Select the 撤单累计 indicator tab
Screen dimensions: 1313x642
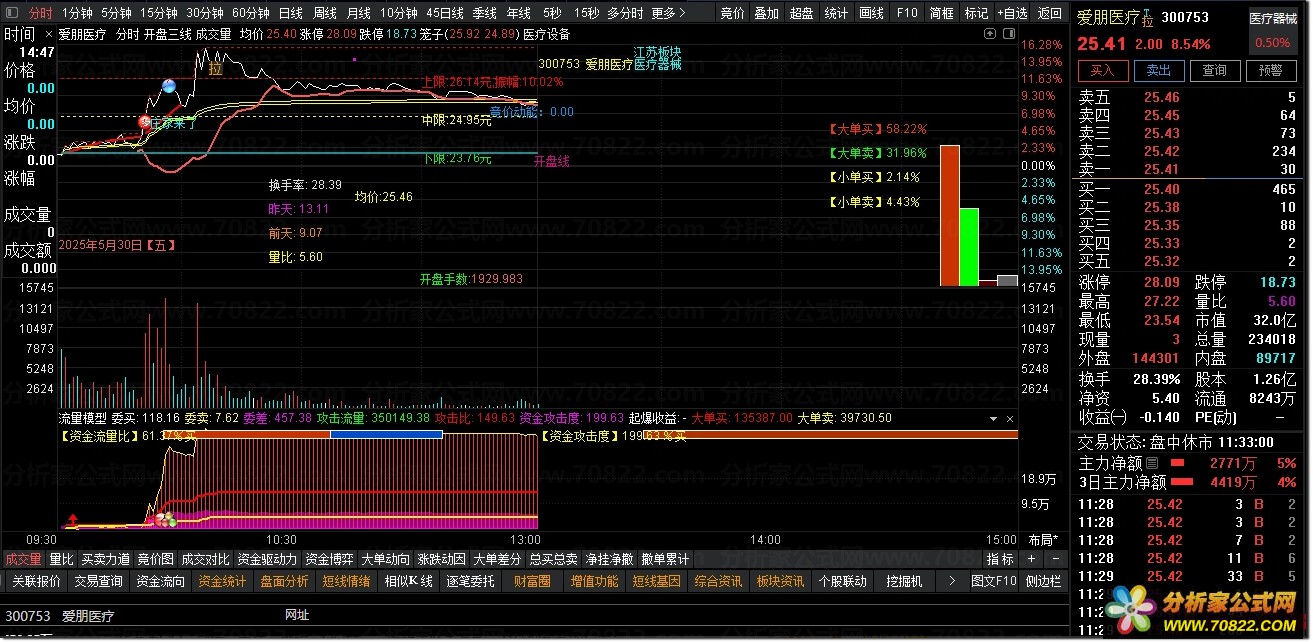point(665,559)
